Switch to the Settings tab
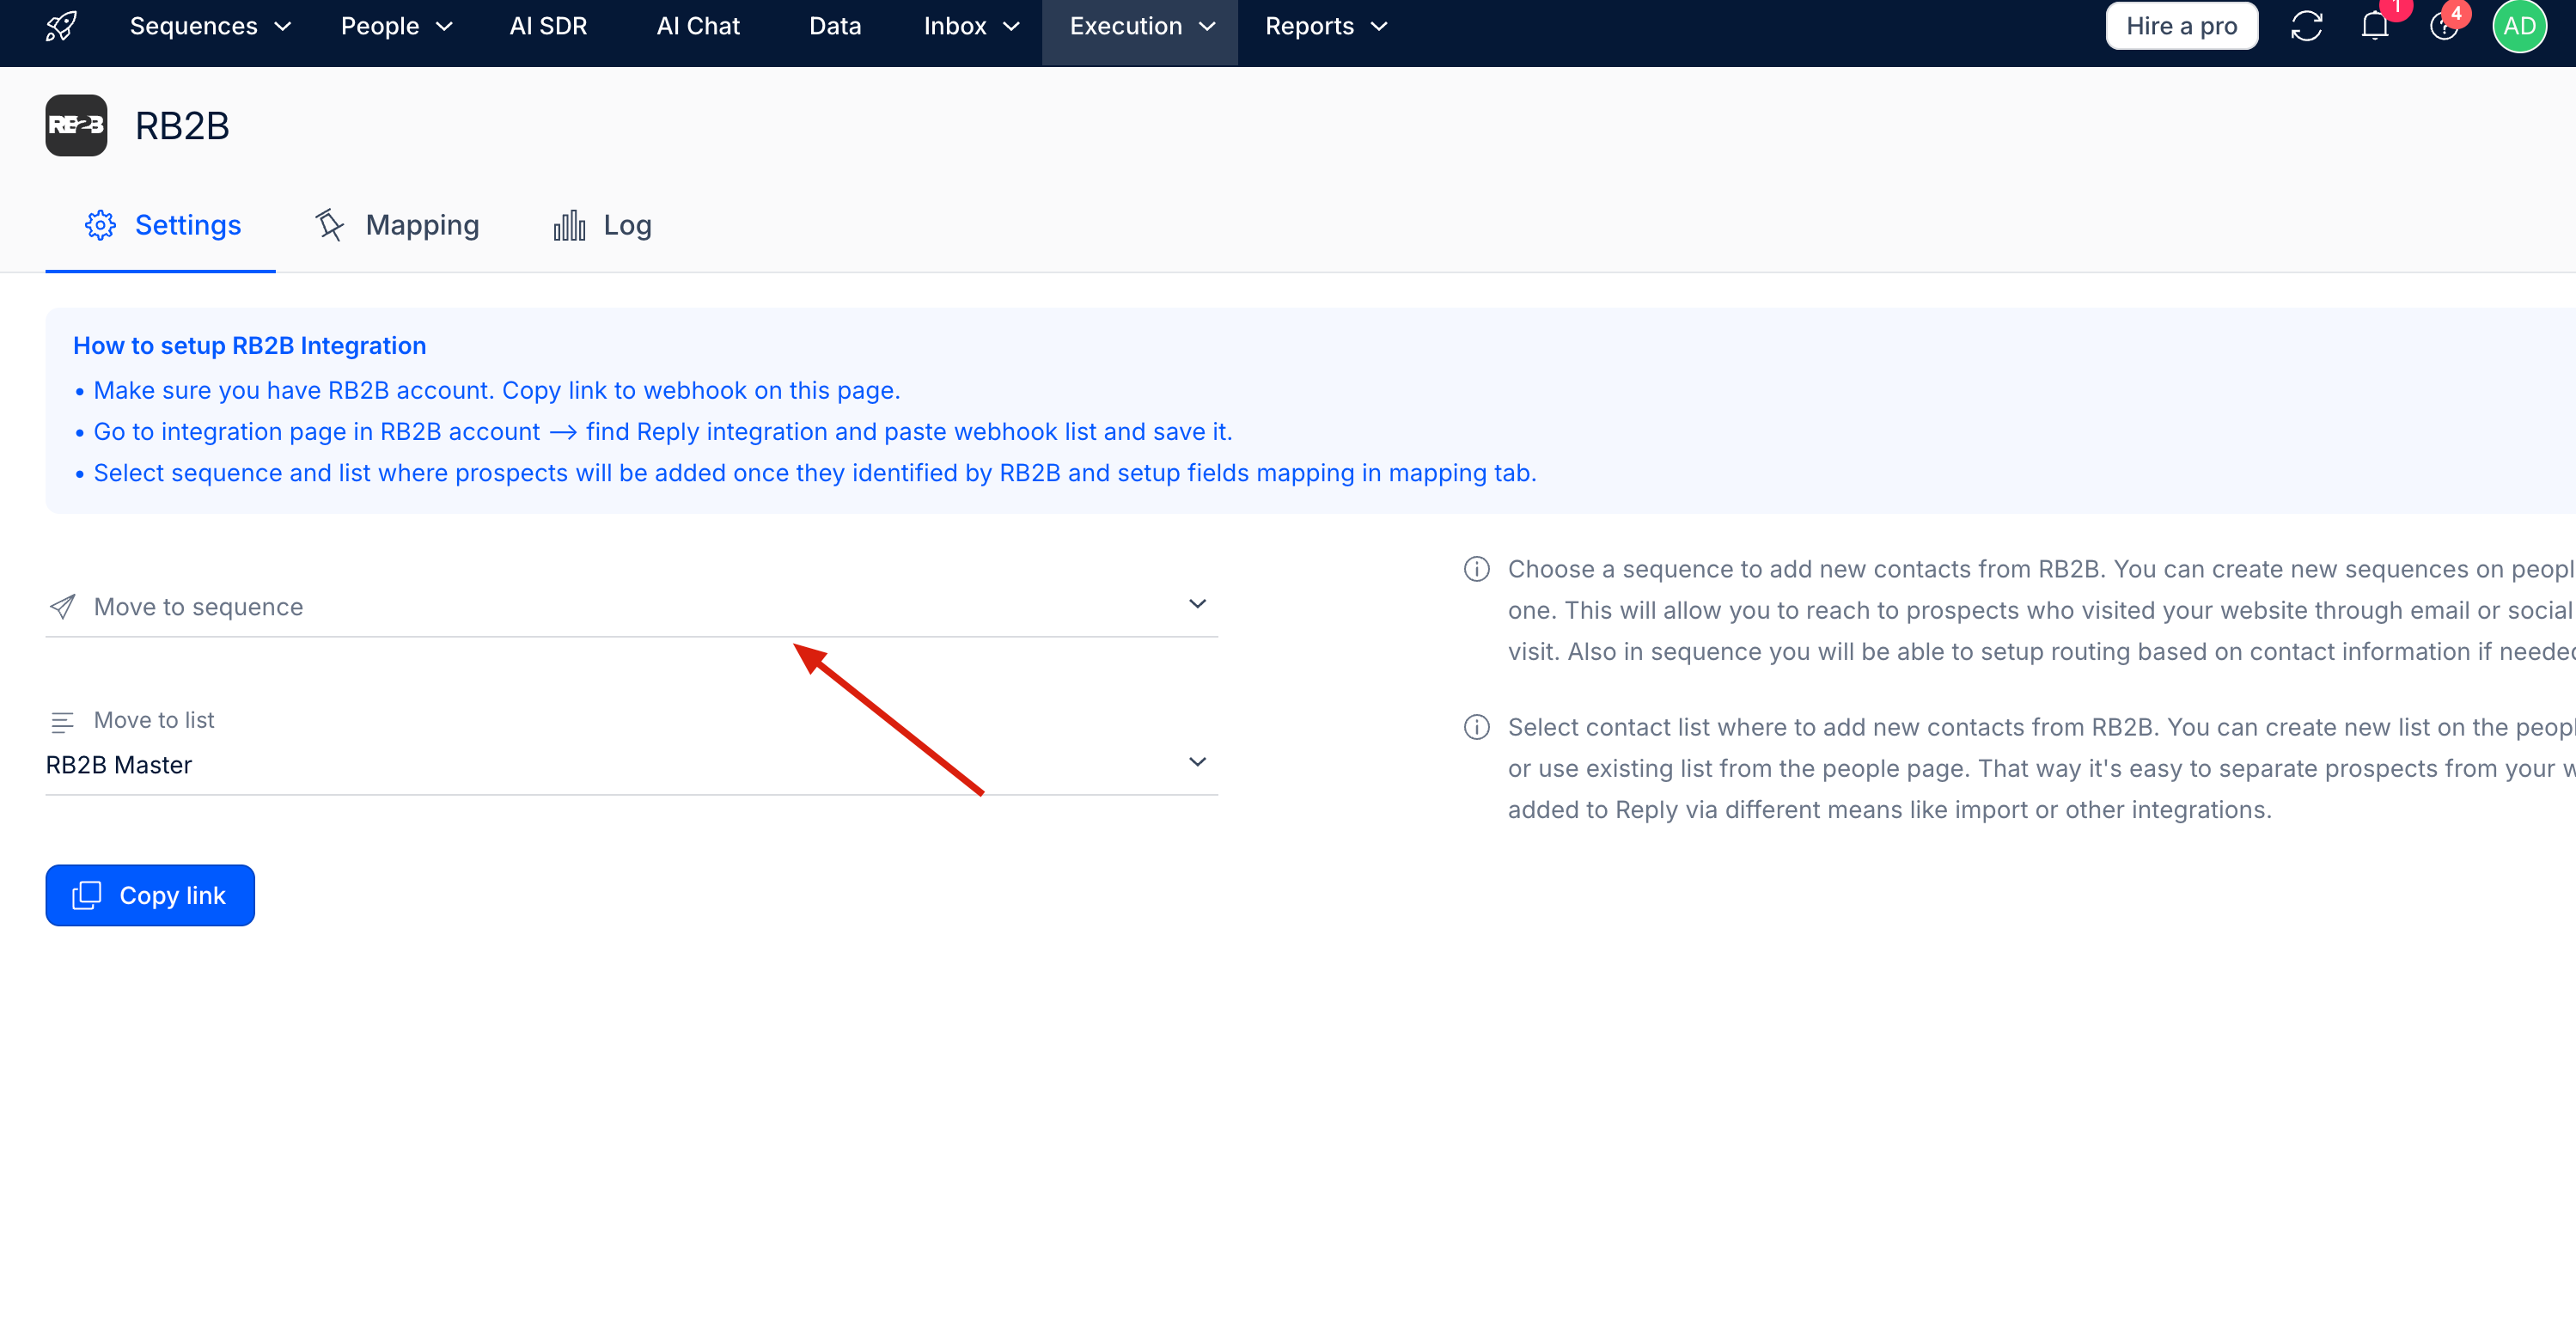This screenshot has height=1344, width=2576. pyautogui.click(x=161, y=225)
